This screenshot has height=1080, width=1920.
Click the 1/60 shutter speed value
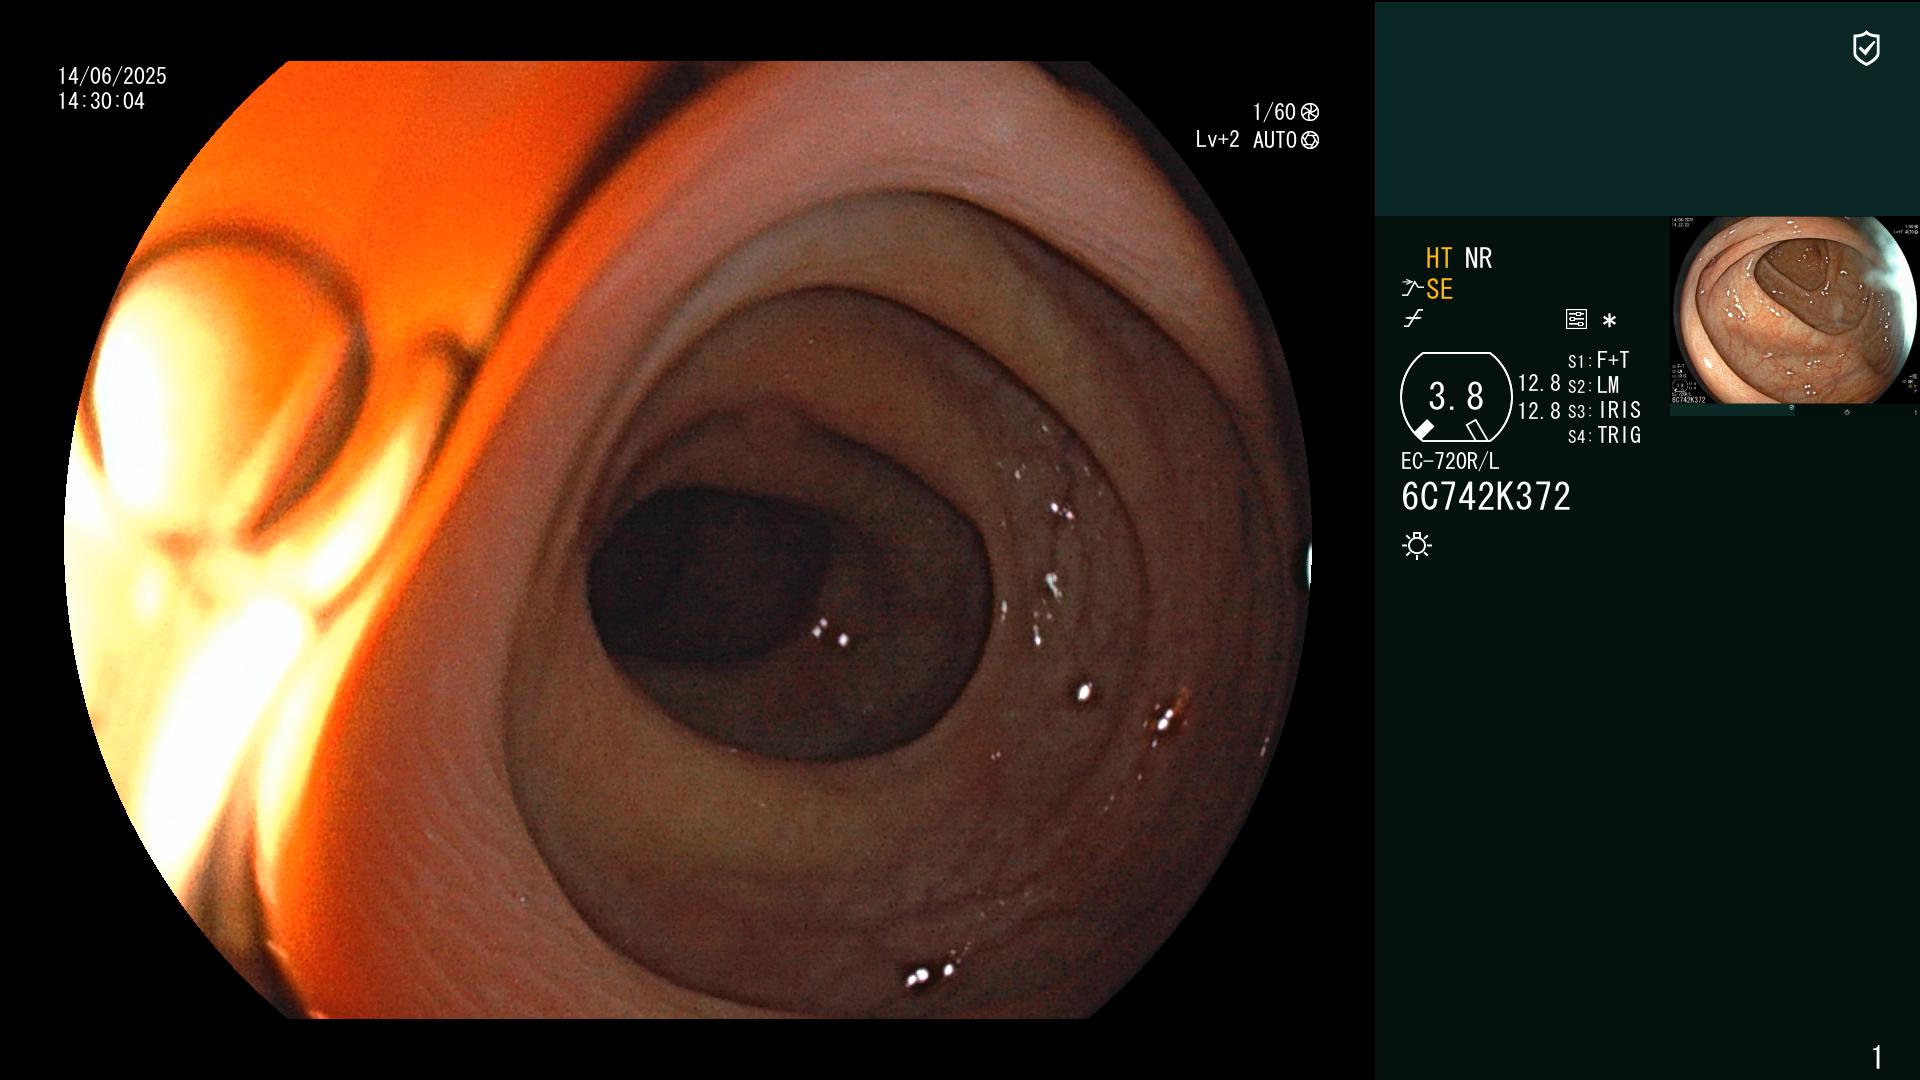tap(1274, 112)
